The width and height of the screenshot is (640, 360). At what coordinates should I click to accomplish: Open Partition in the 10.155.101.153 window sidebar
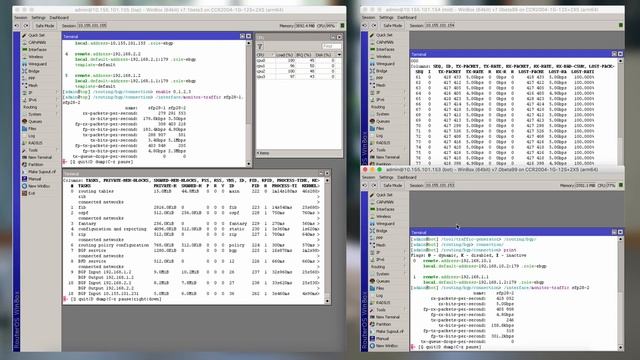(383, 324)
